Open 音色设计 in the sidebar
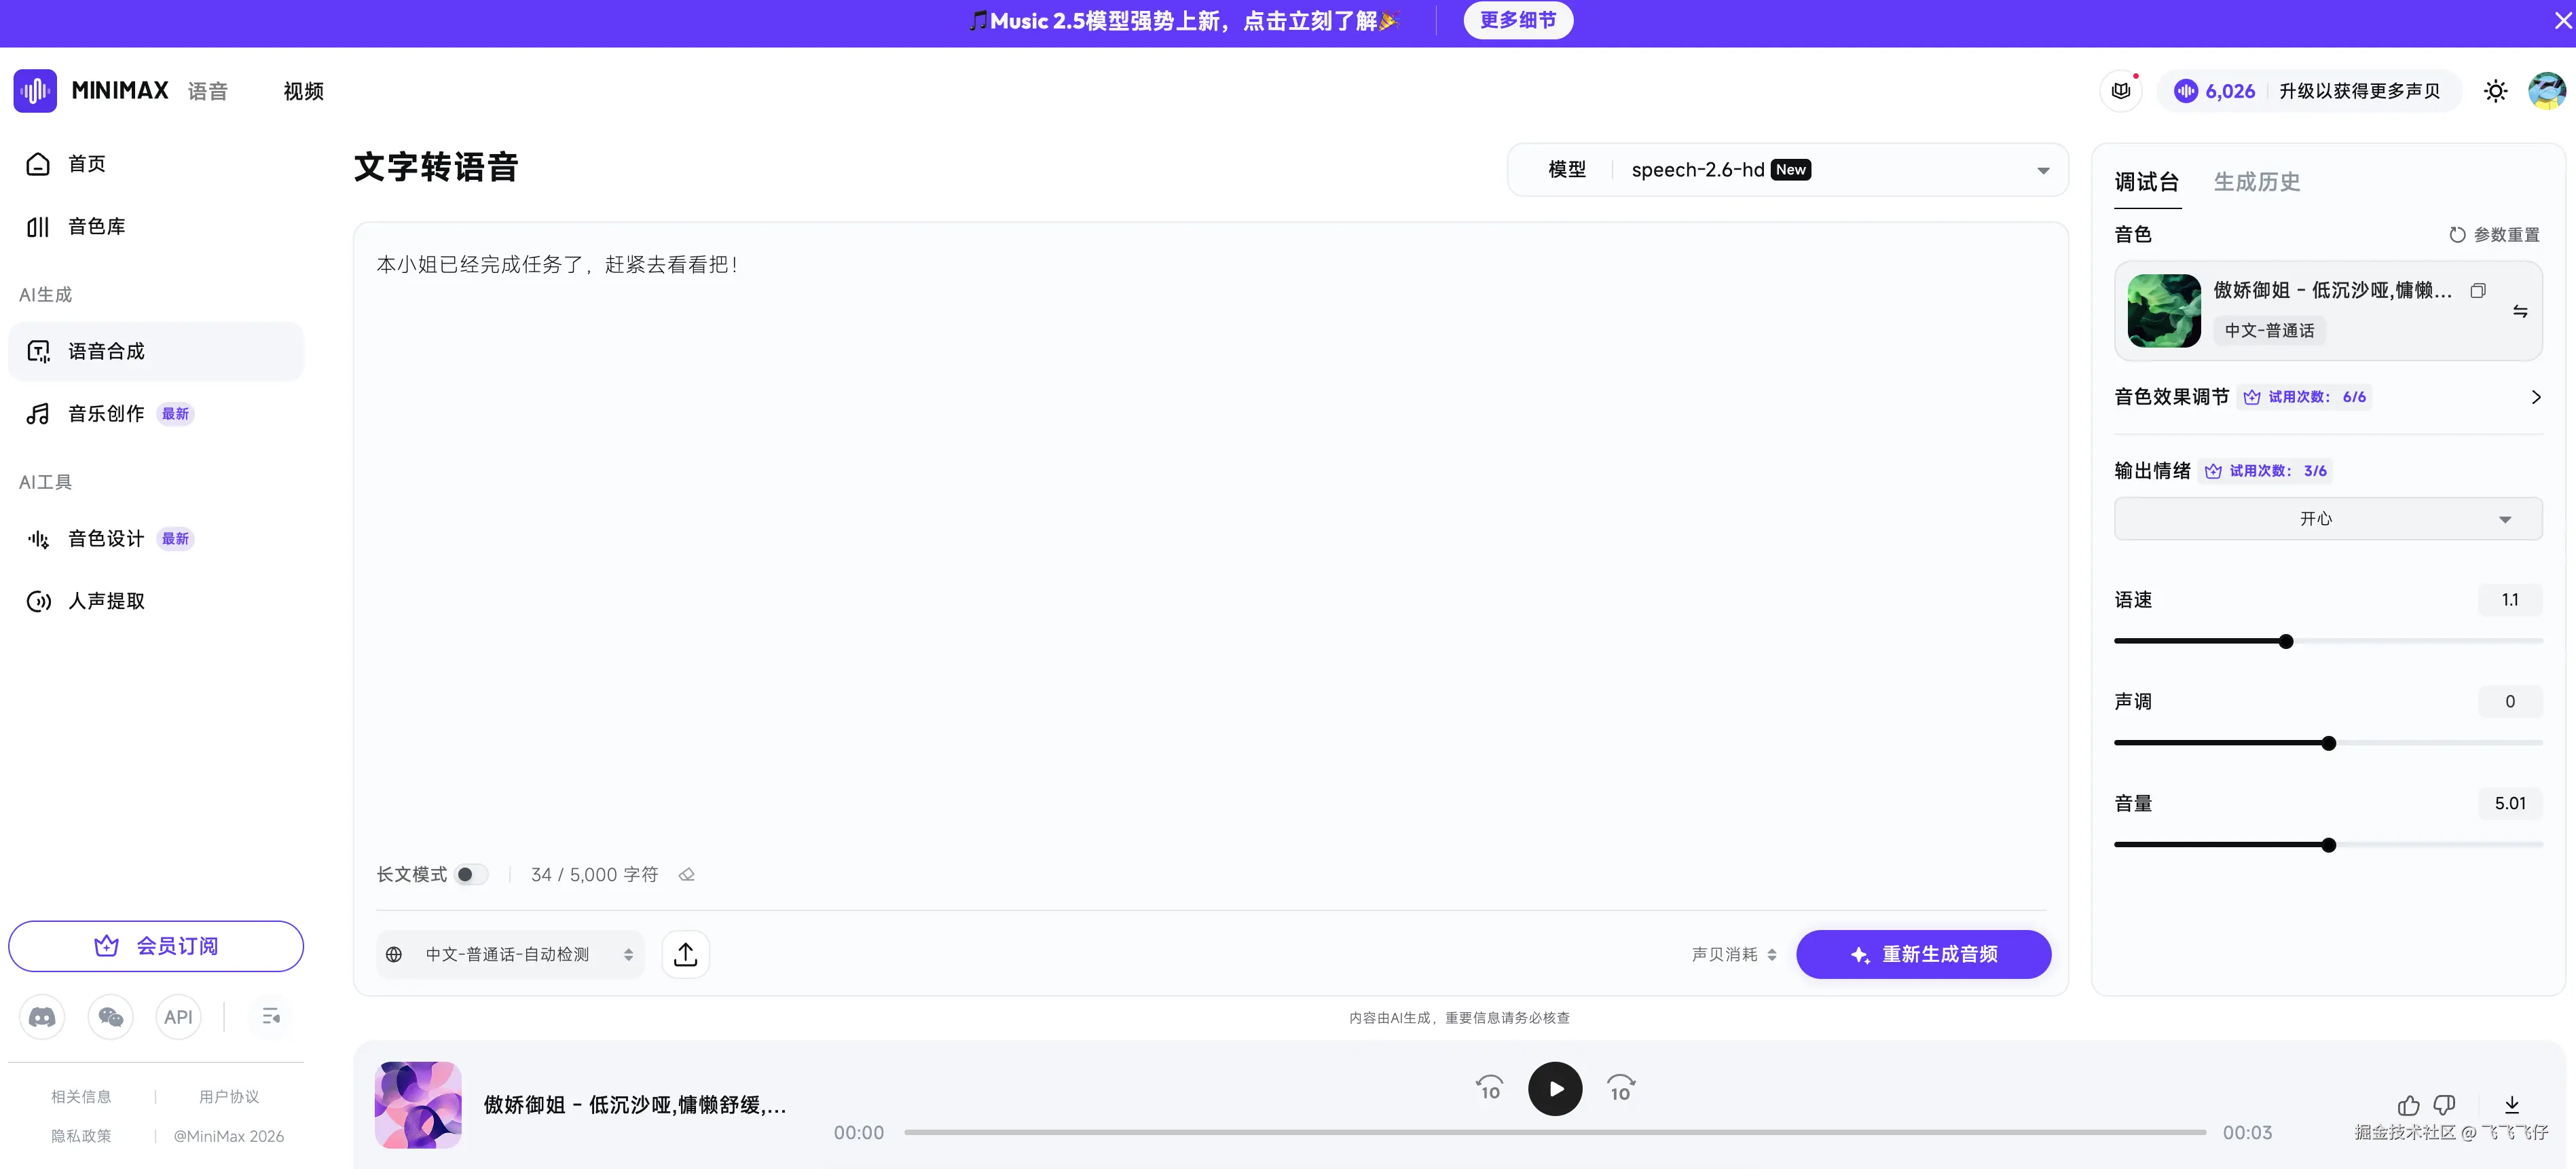The image size is (2576, 1169). pyautogui.click(x=156, y=539)
